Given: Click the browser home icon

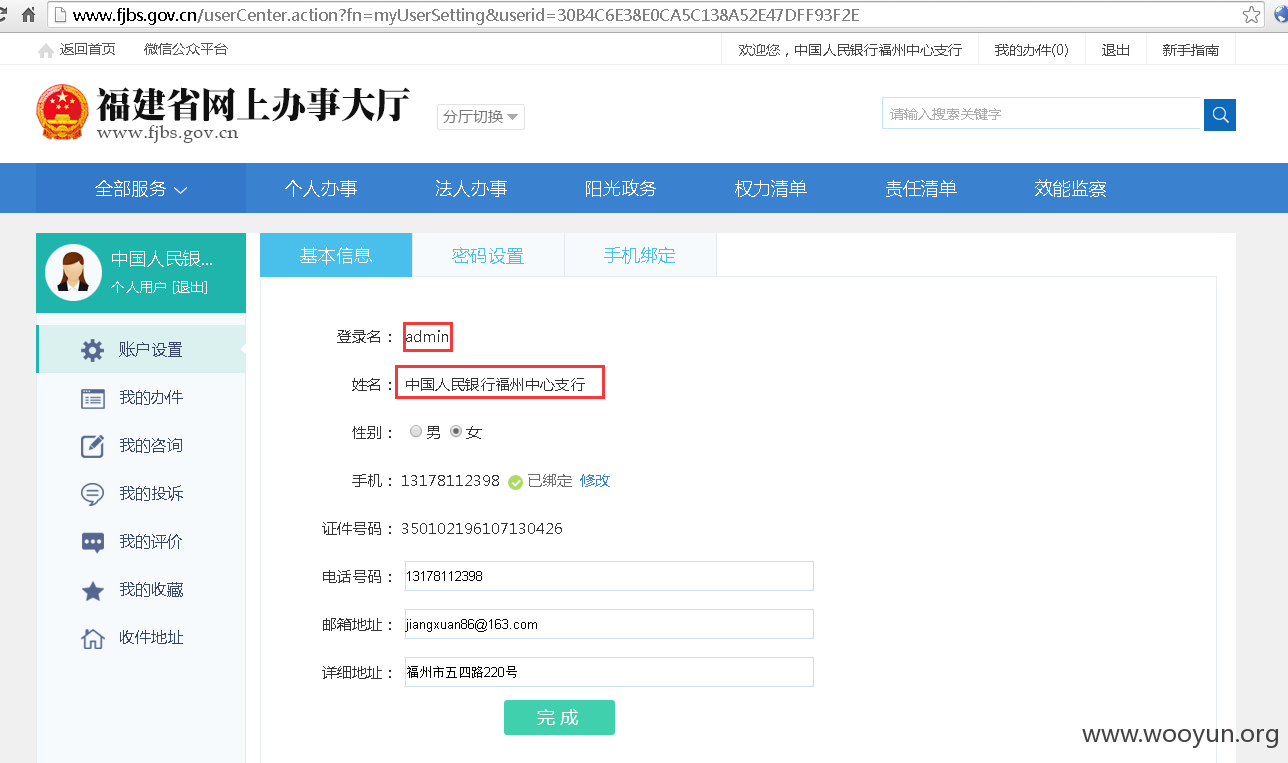Looking at the screenshot, I should (29, 15).
